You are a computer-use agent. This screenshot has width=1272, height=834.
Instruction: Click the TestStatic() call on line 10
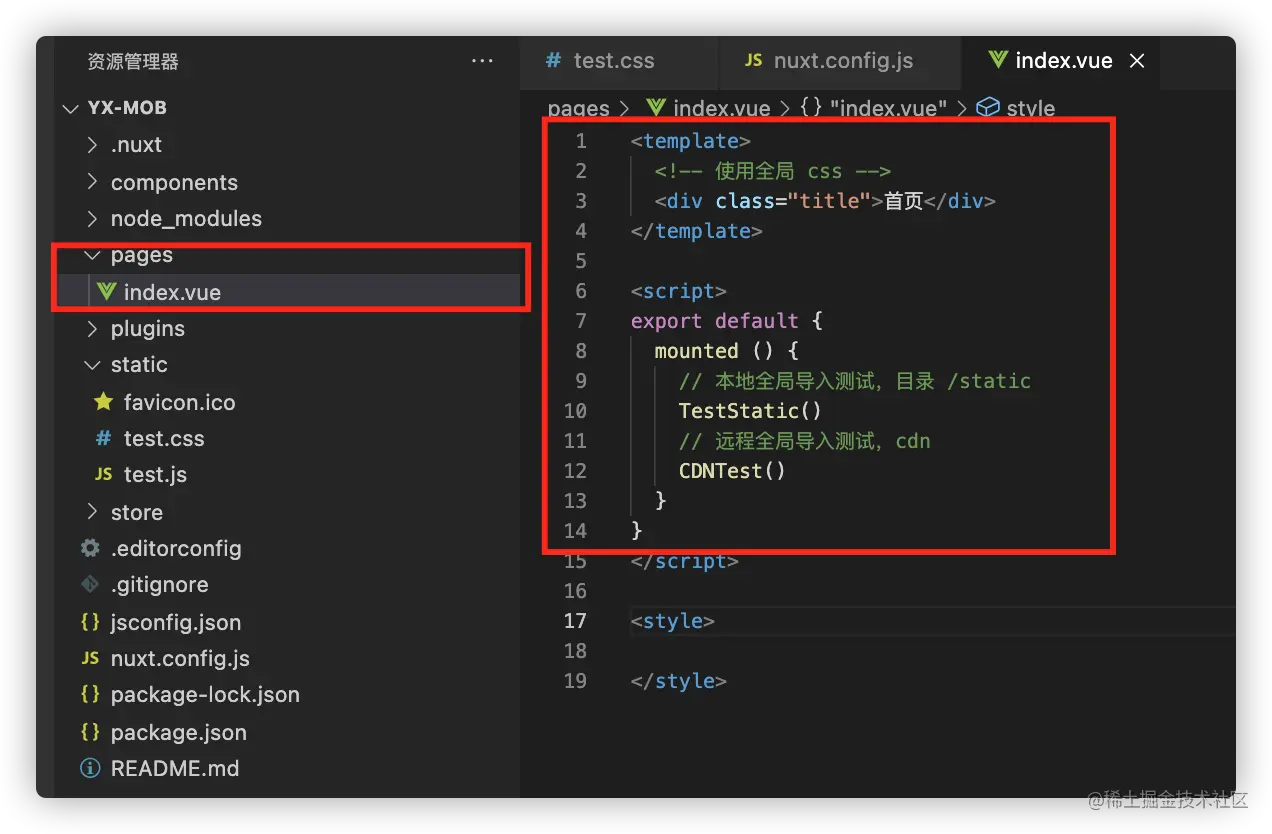(x=750, y=411)
